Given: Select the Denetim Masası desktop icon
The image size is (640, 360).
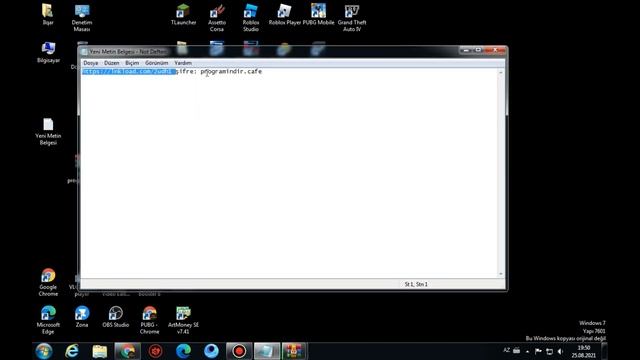Looking at the screenshot, I should click(82, 18).
